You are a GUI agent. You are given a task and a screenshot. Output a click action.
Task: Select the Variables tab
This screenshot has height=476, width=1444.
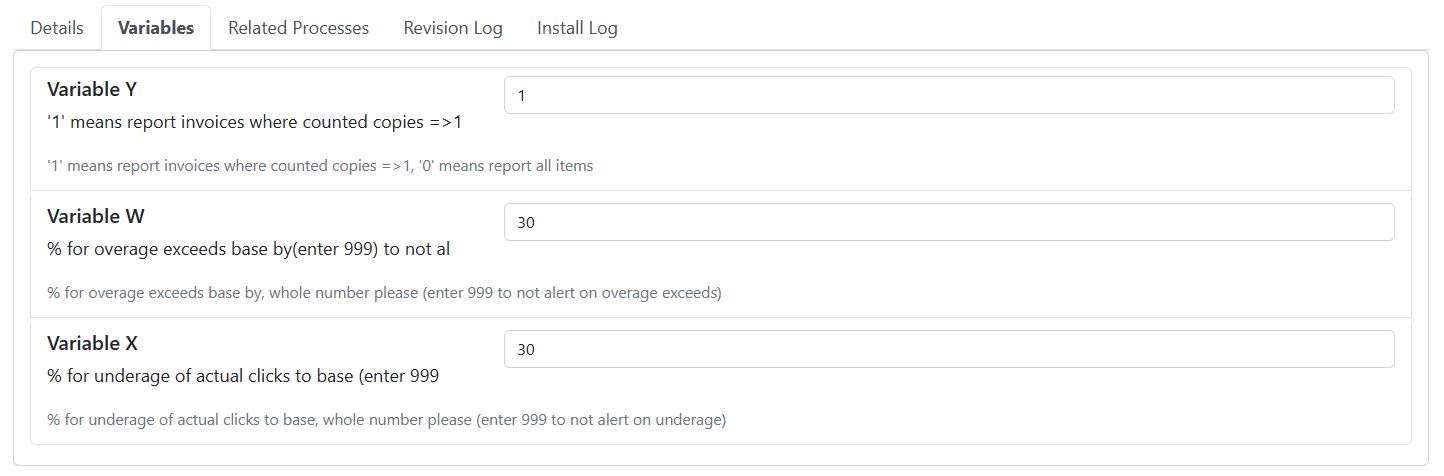click(156, 28)
